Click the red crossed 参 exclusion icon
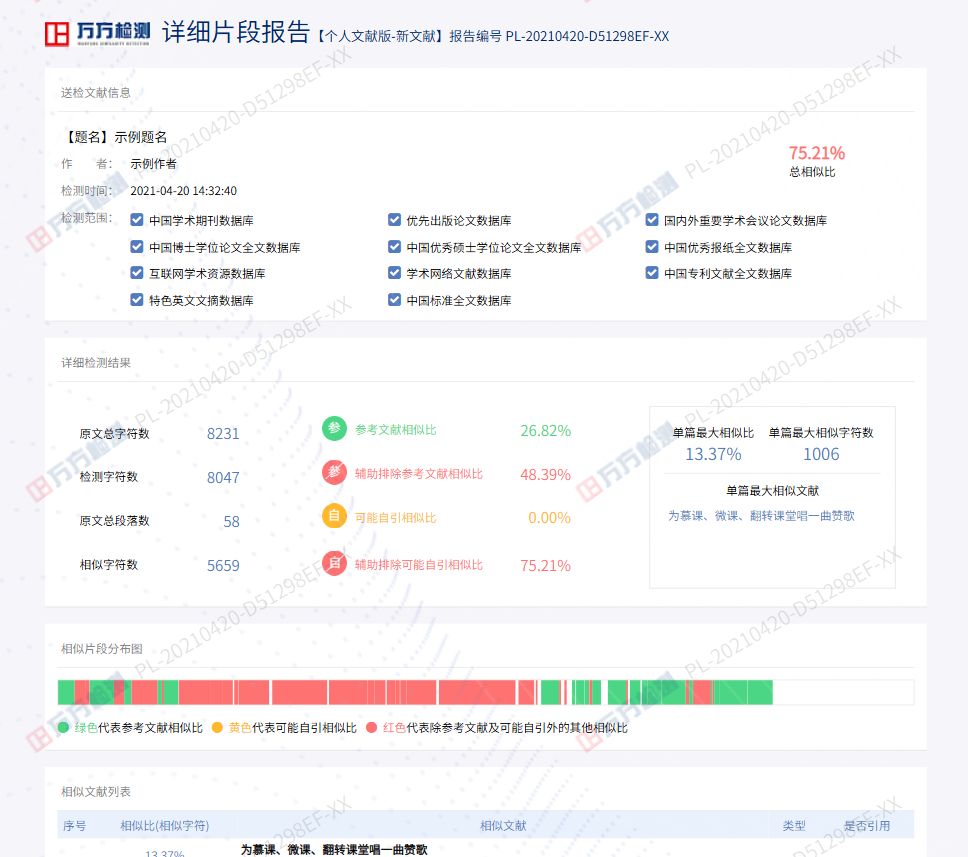The width and height of the screenshot is (968, 857). 334,472
